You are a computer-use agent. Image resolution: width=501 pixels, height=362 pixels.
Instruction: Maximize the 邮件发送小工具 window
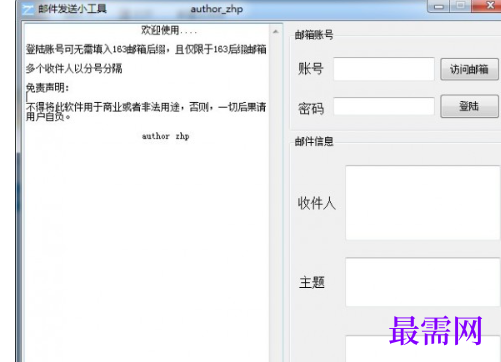coord(461,6)
